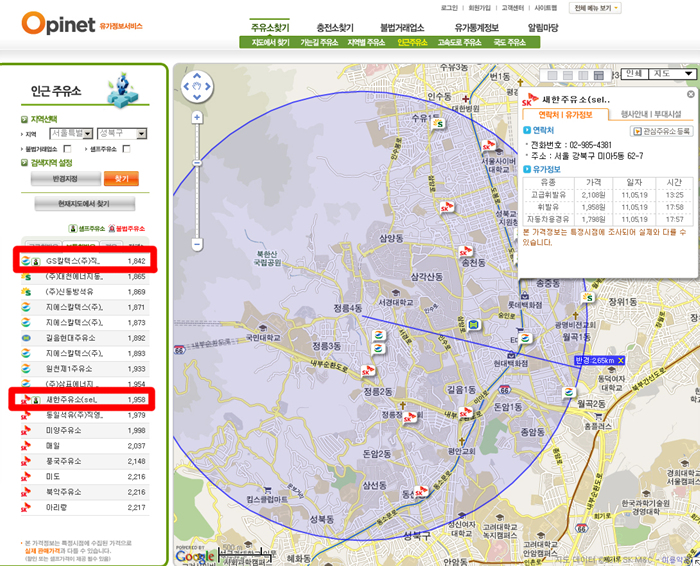Click the GS Caltex logo in the 1,842 row
Image resolution: width=700 pixels, height=566 pixels.
point(26,261)
